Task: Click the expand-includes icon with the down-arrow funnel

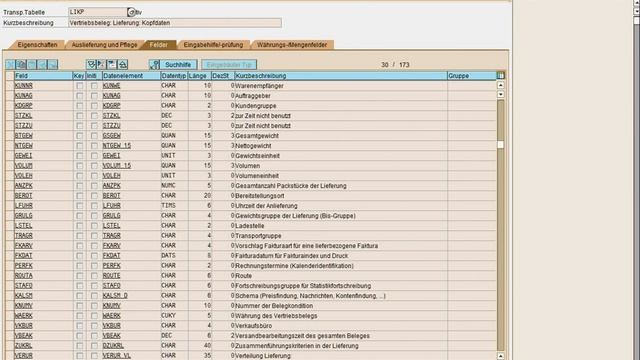Action: click(91, 64)
